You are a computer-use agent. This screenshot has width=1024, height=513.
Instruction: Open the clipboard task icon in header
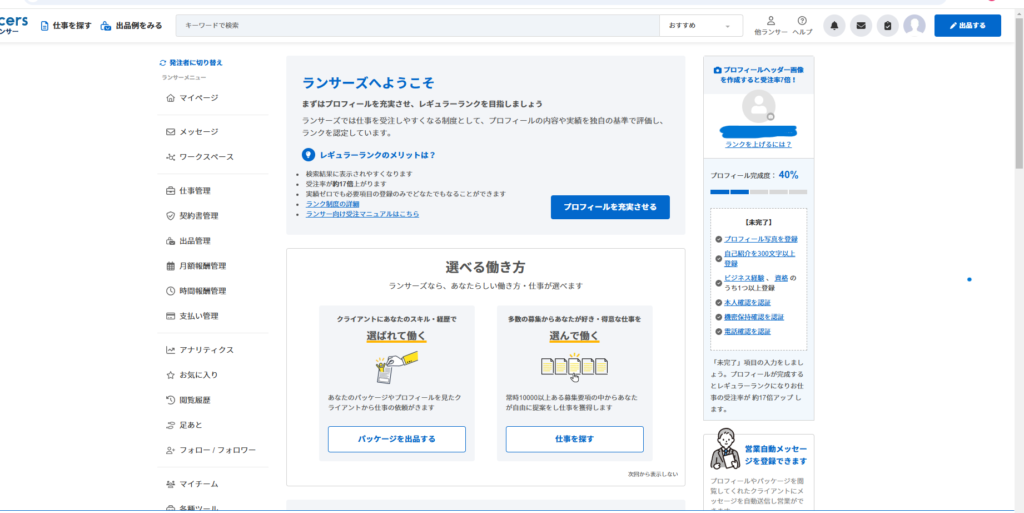[888, 25]
